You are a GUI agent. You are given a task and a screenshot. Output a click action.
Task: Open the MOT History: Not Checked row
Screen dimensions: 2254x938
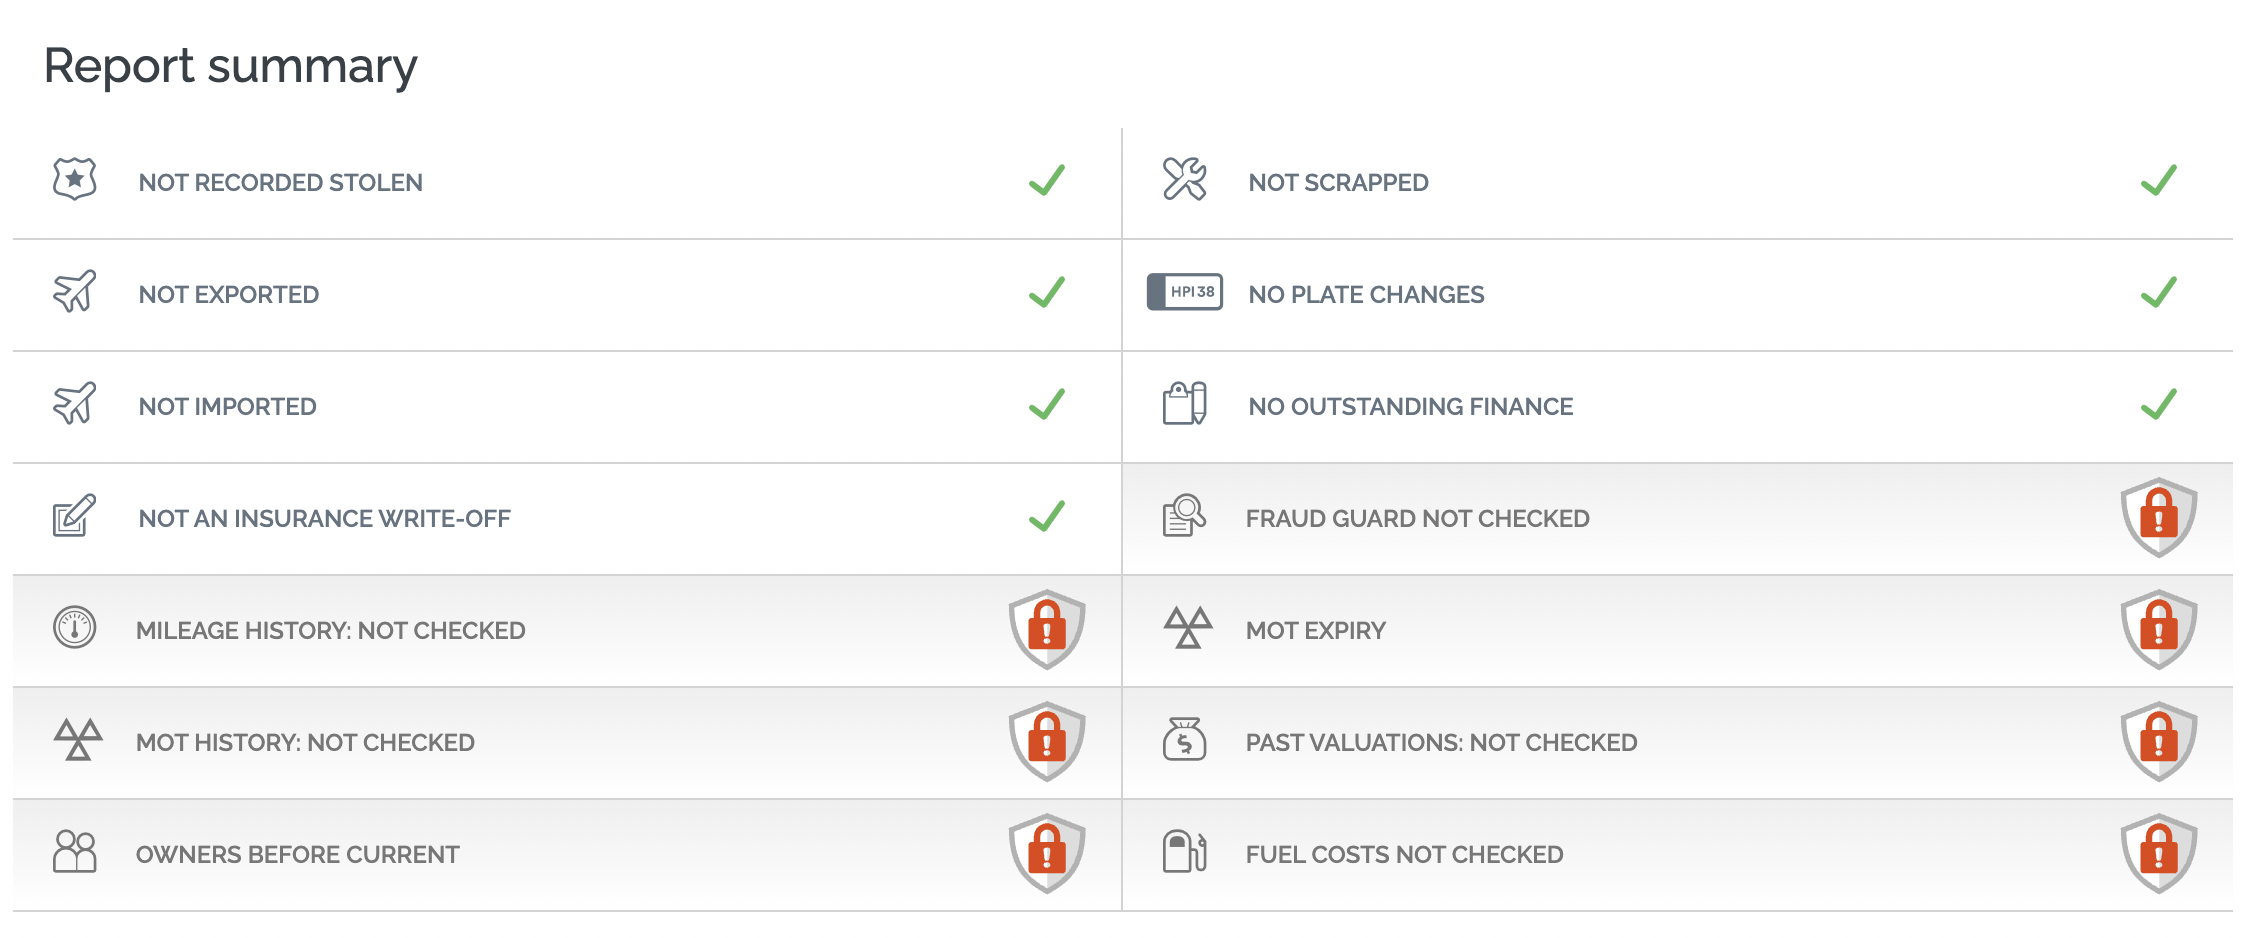pyautogui.click(x=567, y=742)
